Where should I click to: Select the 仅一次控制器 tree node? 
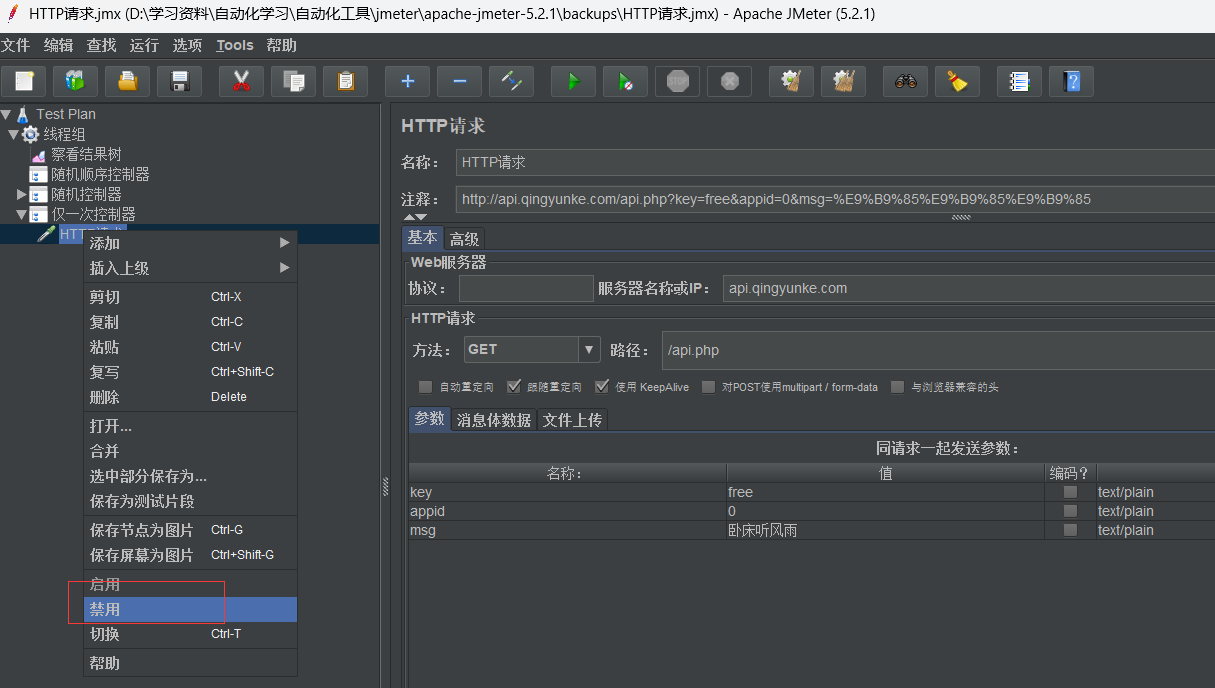[83, 214]
